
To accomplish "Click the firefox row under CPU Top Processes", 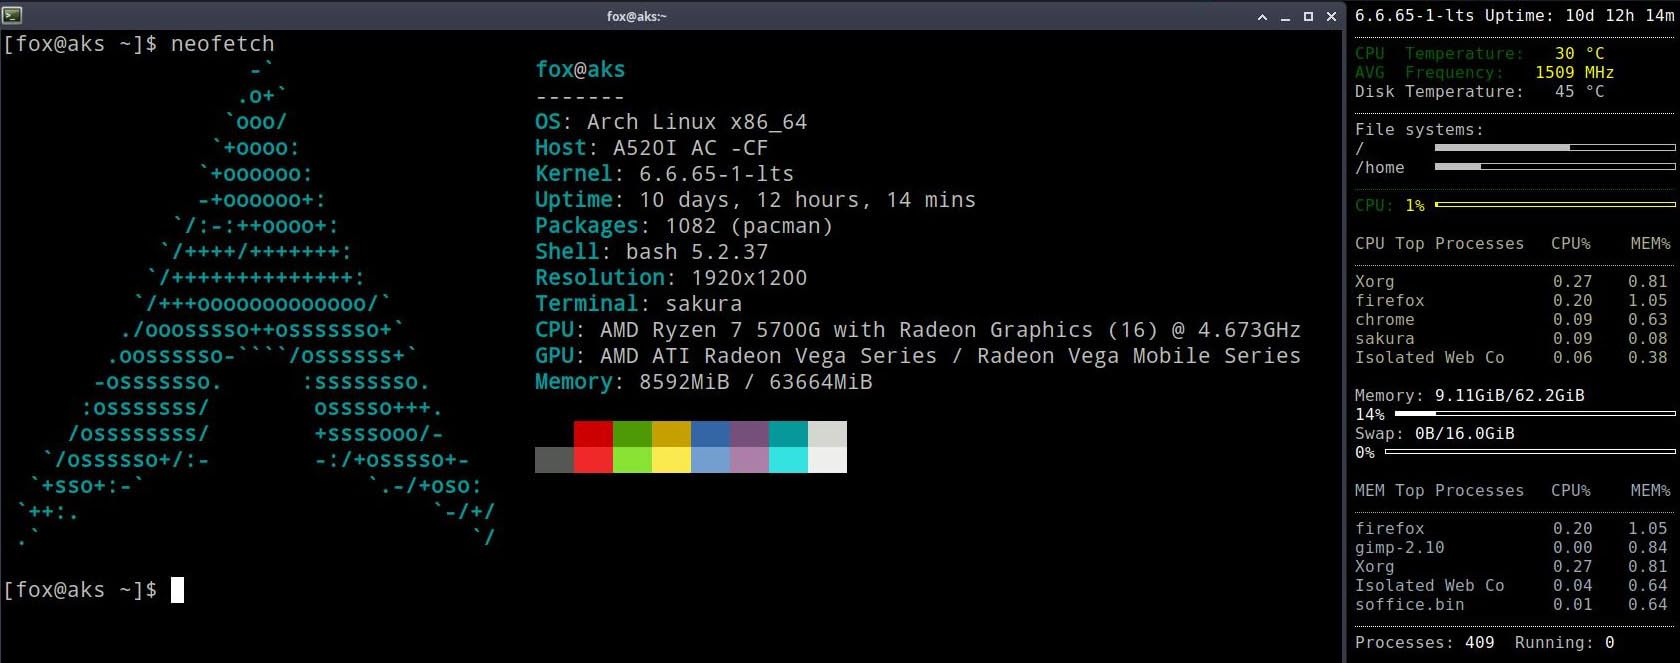I will (1512, 301).
